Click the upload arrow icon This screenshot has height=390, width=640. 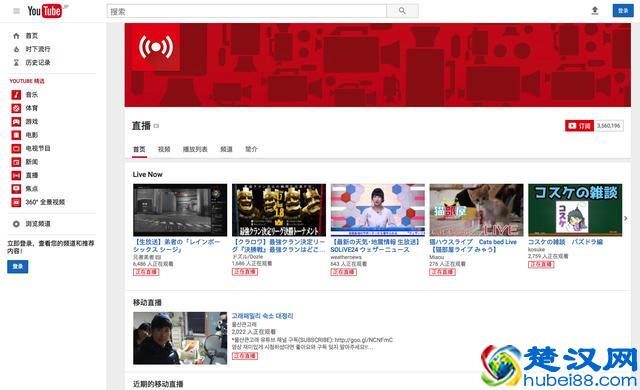(x=595, y=11)
